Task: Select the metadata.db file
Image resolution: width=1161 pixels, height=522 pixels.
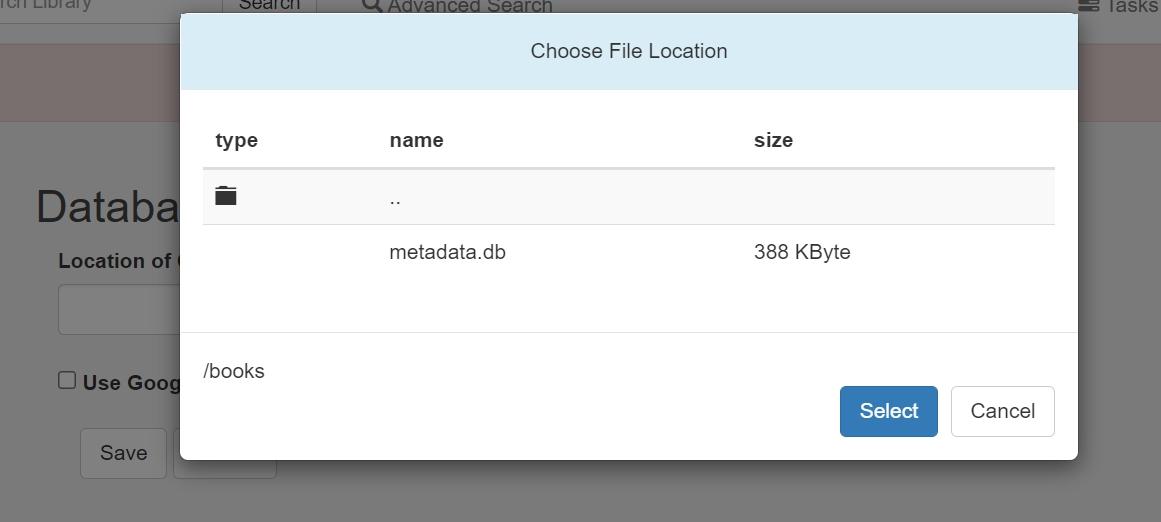Action: tap(447, 252)
